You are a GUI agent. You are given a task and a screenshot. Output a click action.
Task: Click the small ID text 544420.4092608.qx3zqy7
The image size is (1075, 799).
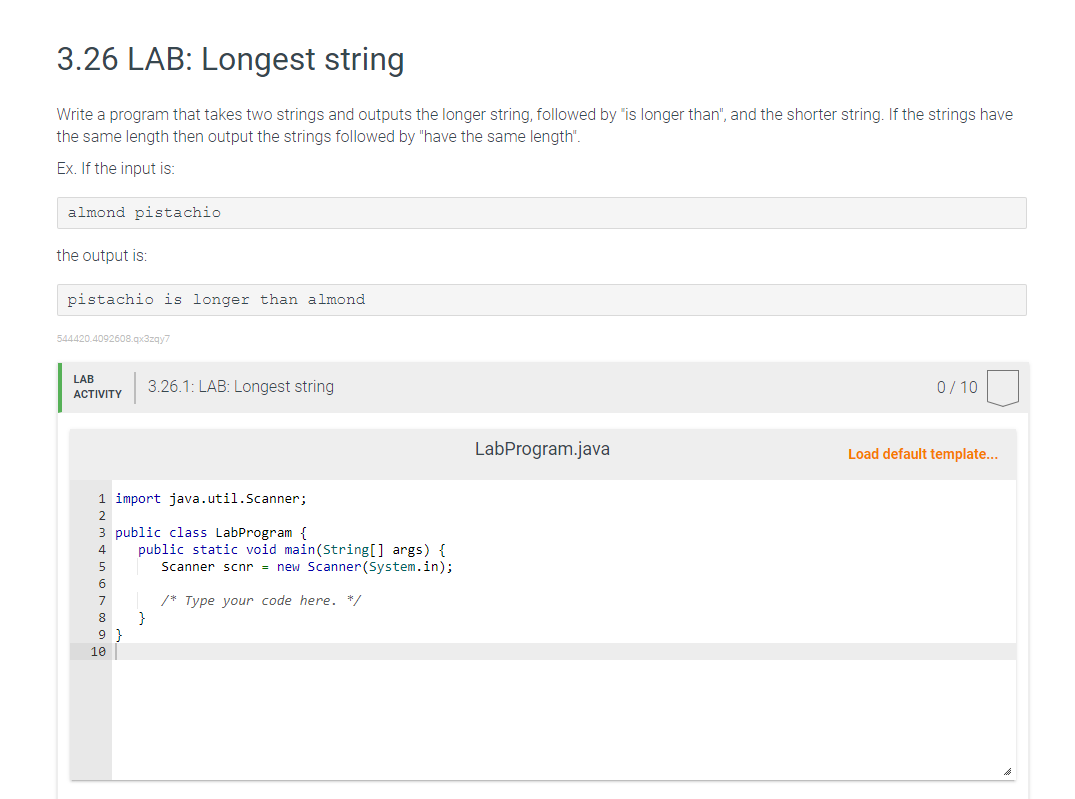pos(113,339)
